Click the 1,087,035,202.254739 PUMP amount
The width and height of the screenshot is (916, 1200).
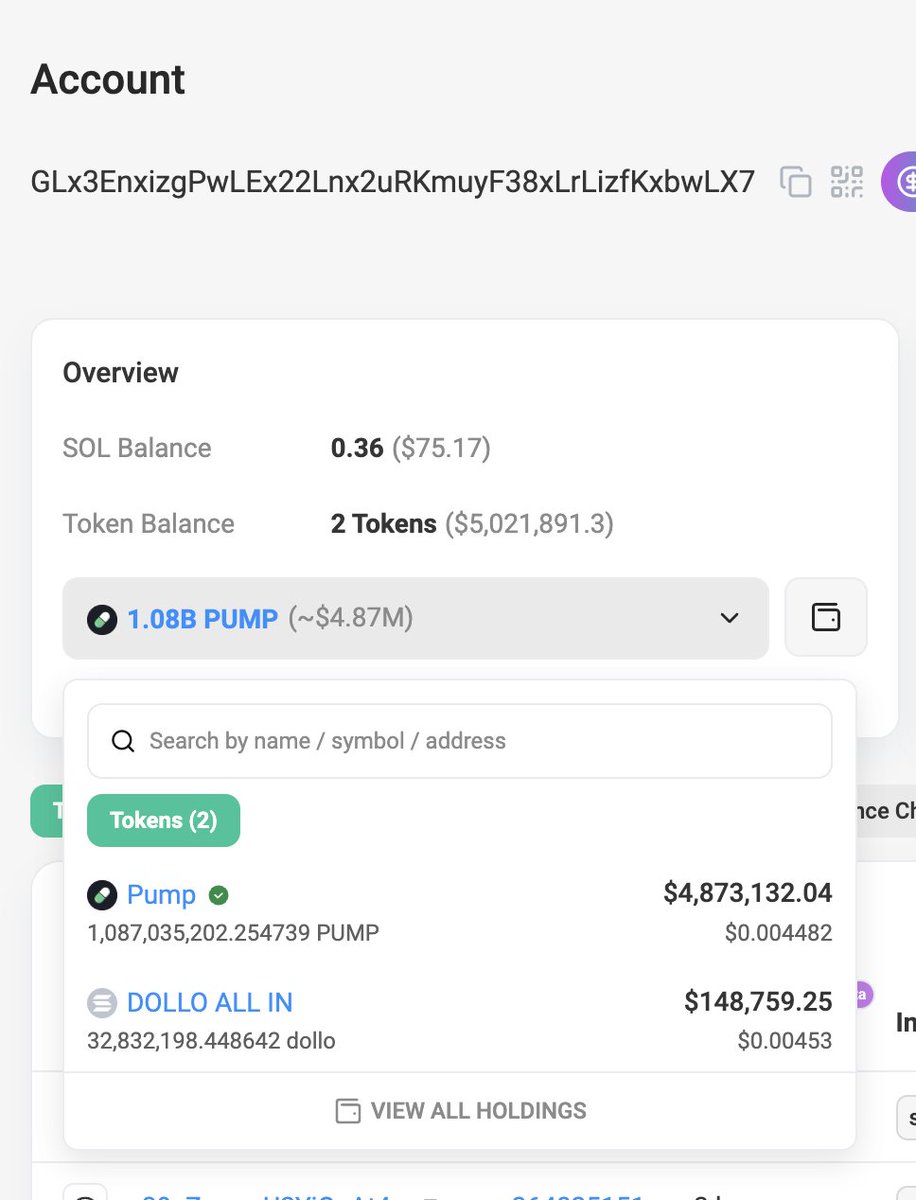[234, 933]
